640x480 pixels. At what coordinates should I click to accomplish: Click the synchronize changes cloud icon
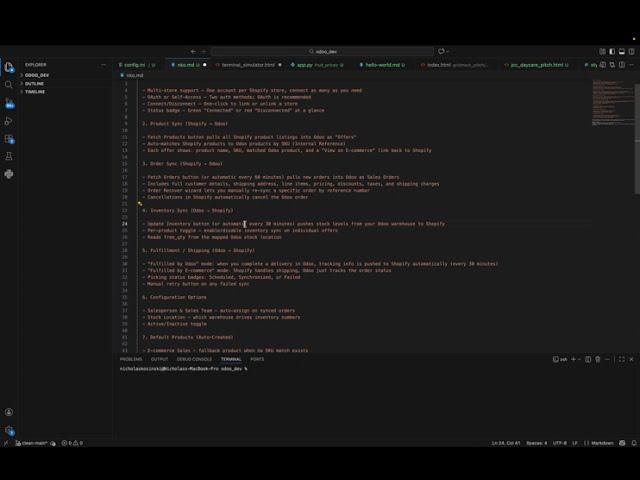53,443
